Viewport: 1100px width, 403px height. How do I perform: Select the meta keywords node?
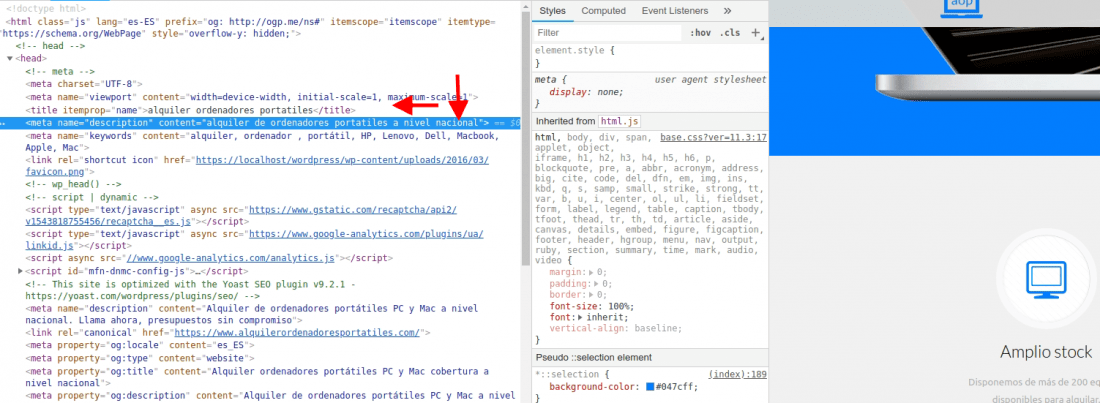262,142
